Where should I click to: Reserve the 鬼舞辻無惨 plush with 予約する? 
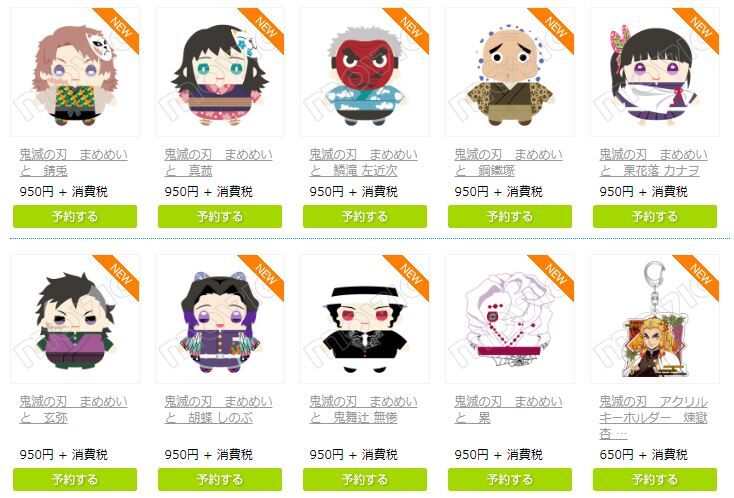coord(365,480)
